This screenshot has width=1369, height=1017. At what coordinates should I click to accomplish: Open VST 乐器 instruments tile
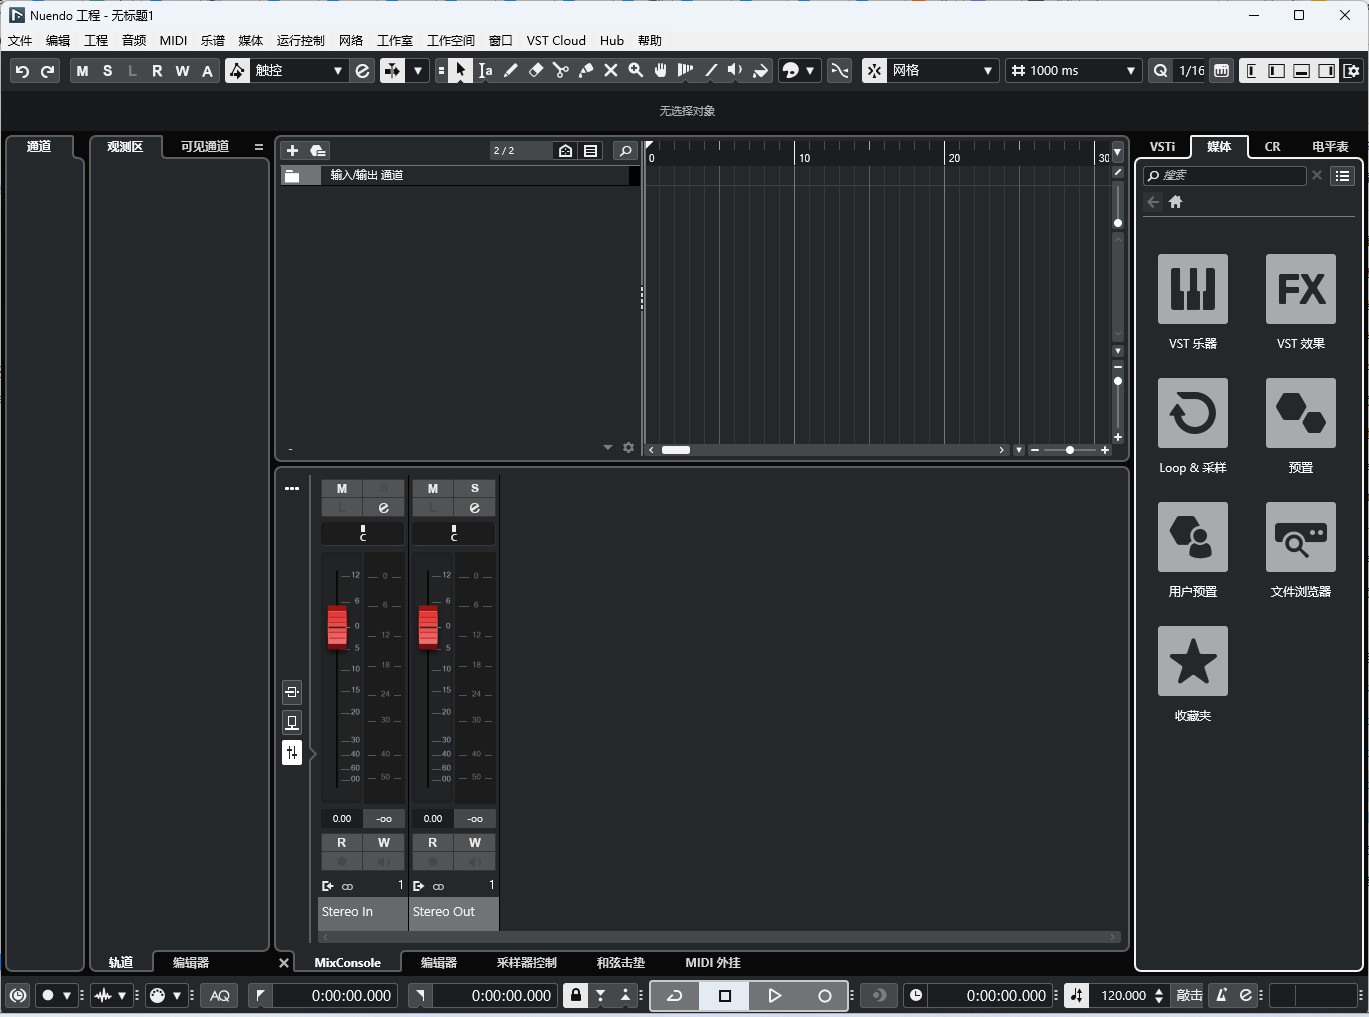point(1193,289)
